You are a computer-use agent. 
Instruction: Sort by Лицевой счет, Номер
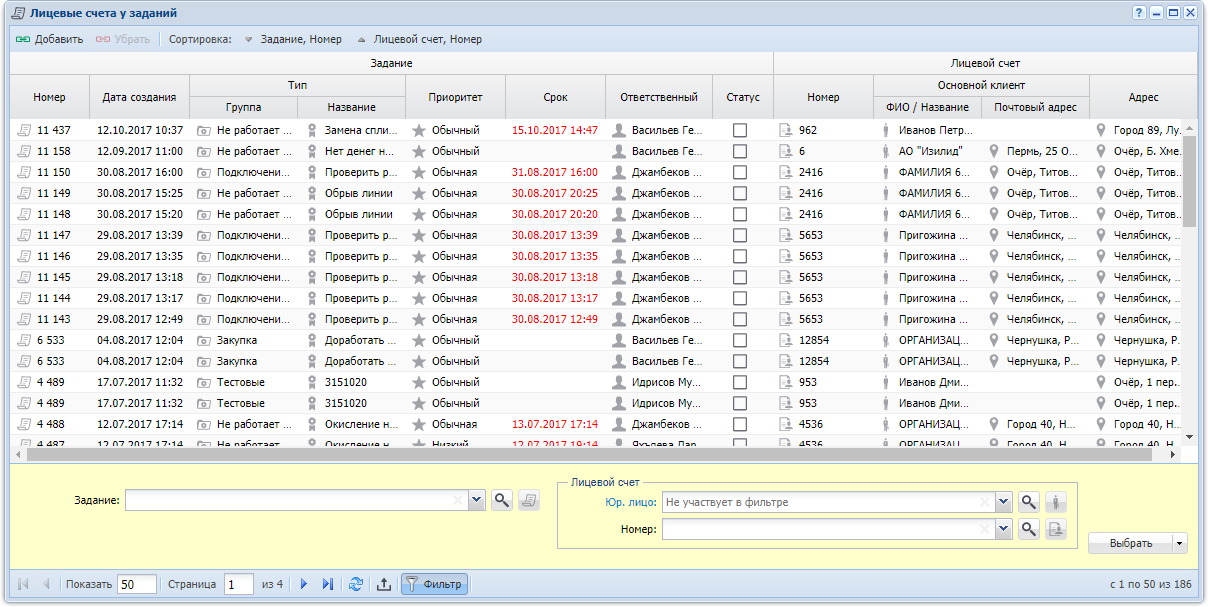pyautogui.click(x=419, y=40)
